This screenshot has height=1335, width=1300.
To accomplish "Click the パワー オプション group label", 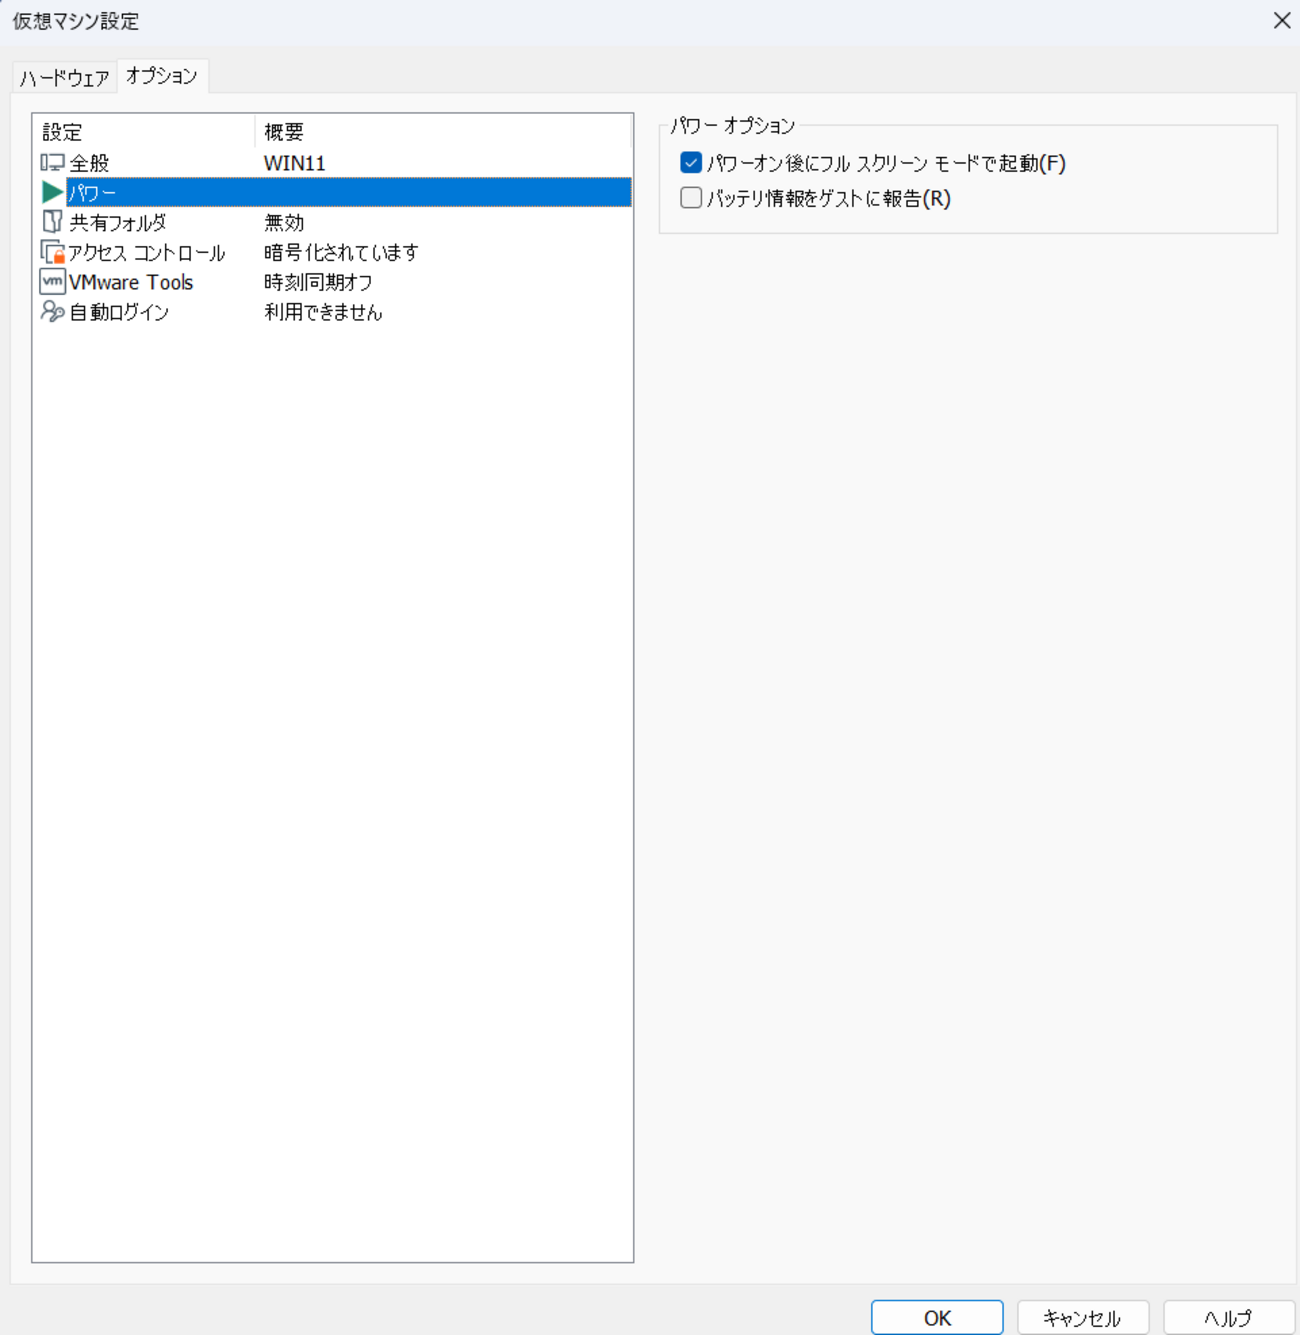I will [x=732, y=126].
